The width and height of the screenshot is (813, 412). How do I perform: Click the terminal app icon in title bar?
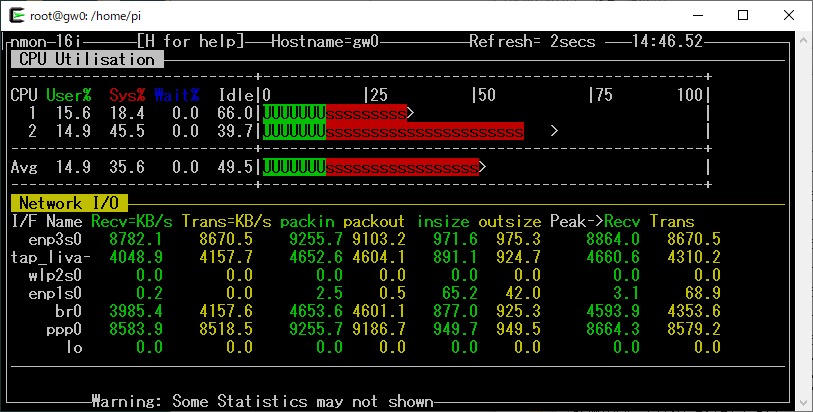[17, 16]
